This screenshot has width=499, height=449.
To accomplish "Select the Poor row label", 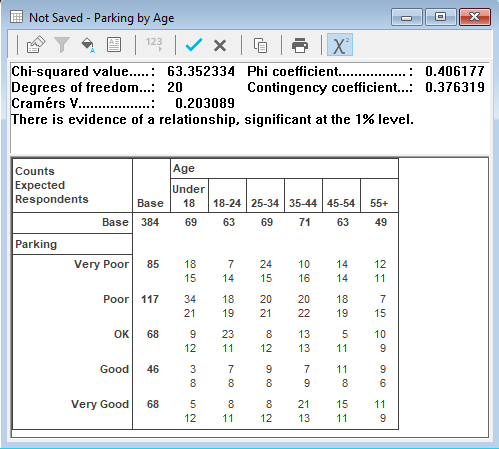I will [x=116, y=299].
